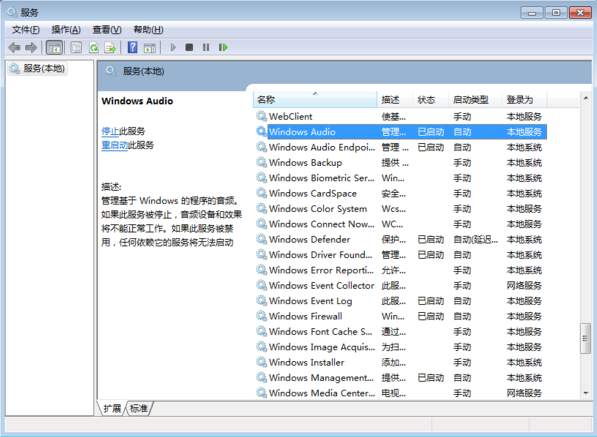This screenshot has height=437, width=597.
Task: Toggle the show/hide console tree icon
Action: click(54, 48)
